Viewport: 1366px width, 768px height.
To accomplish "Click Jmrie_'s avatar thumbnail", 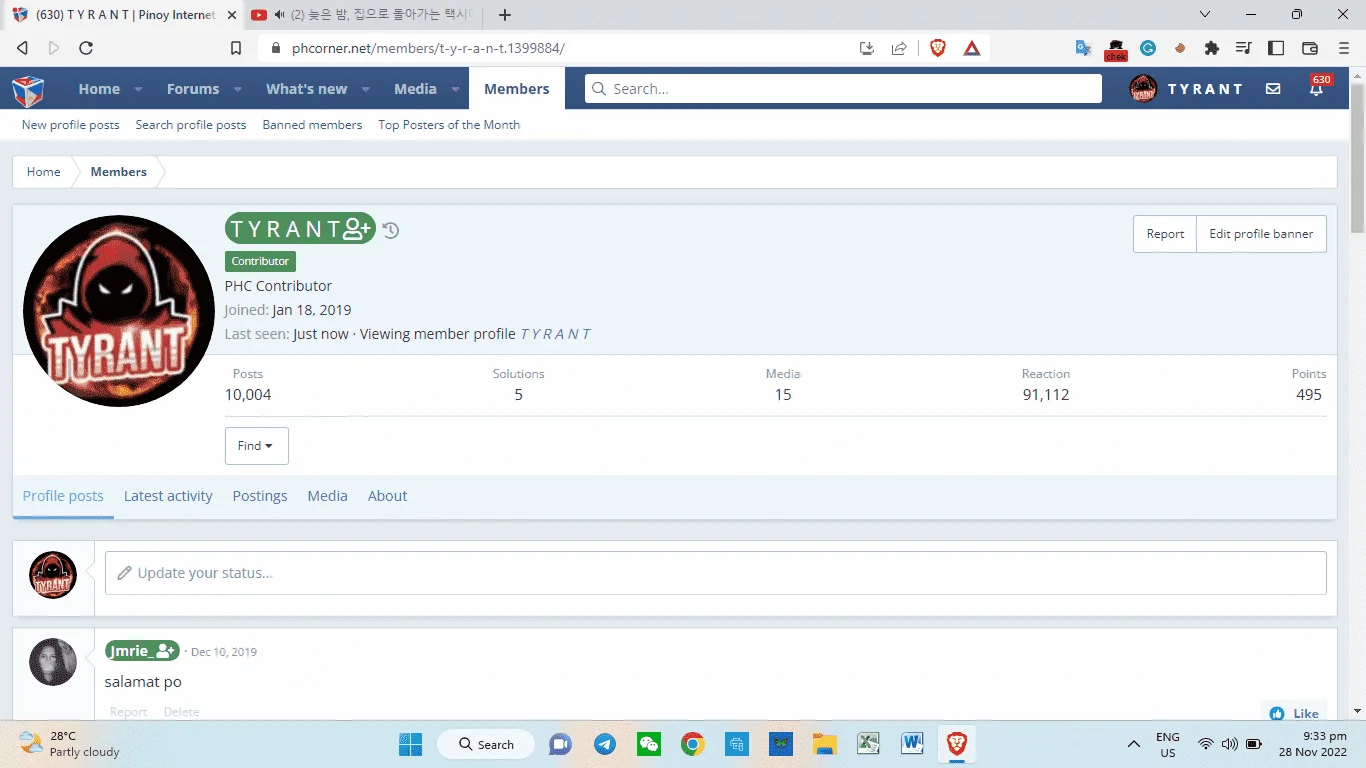I will click(53, 662).
